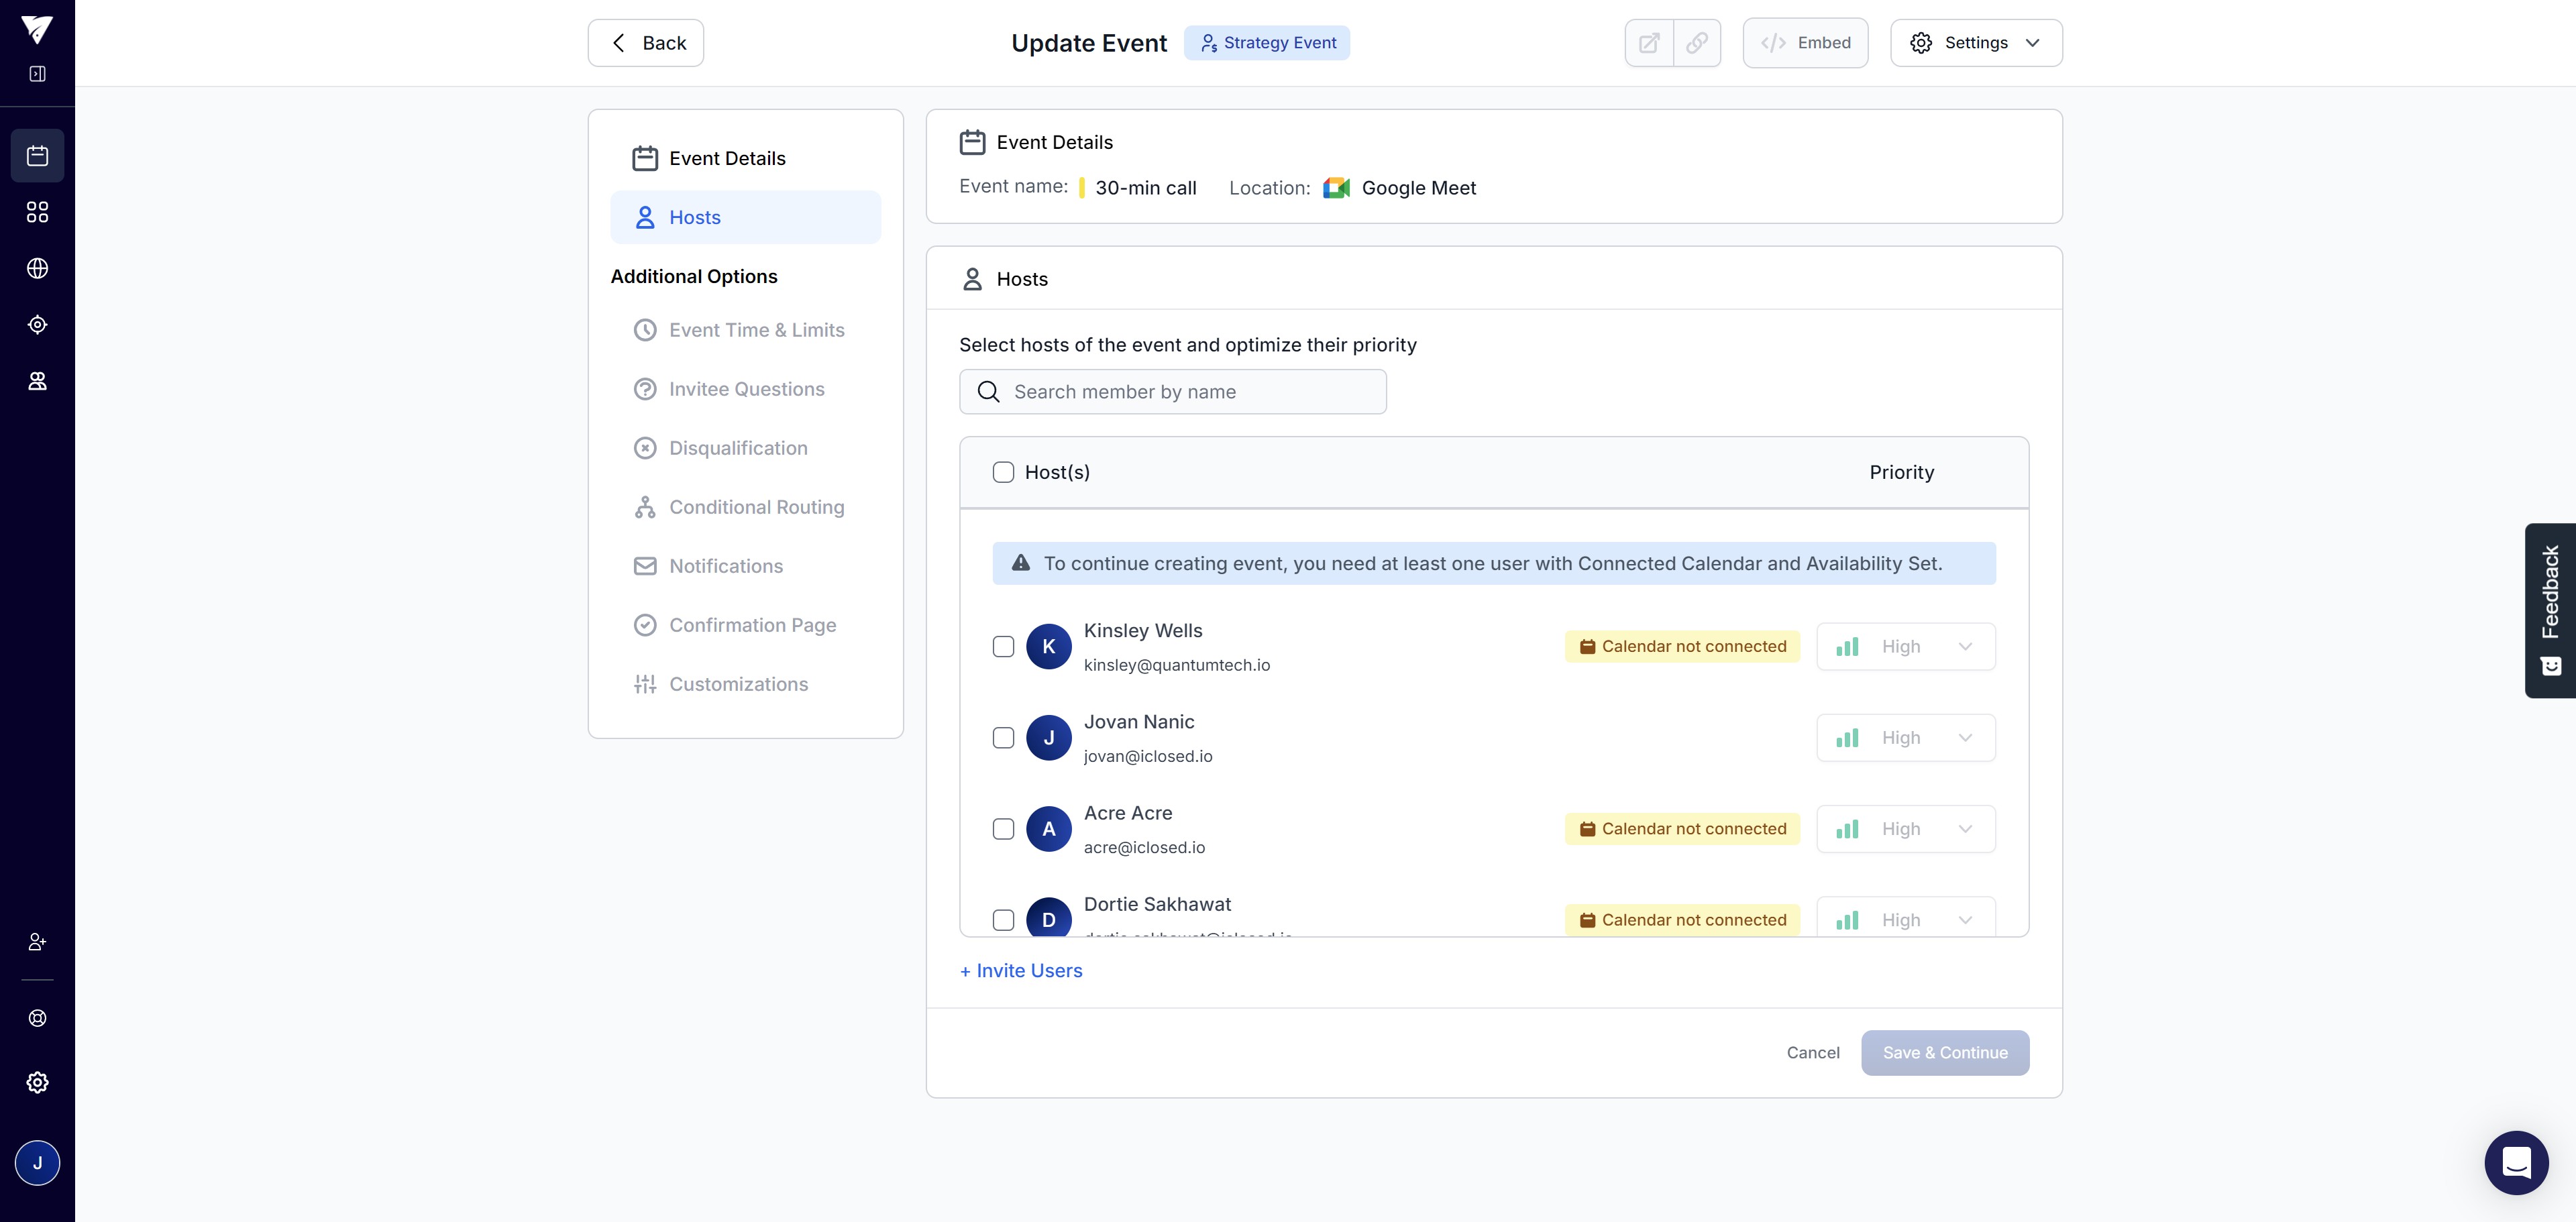Open the team members sidebar icon

click(x=37, y=381)
